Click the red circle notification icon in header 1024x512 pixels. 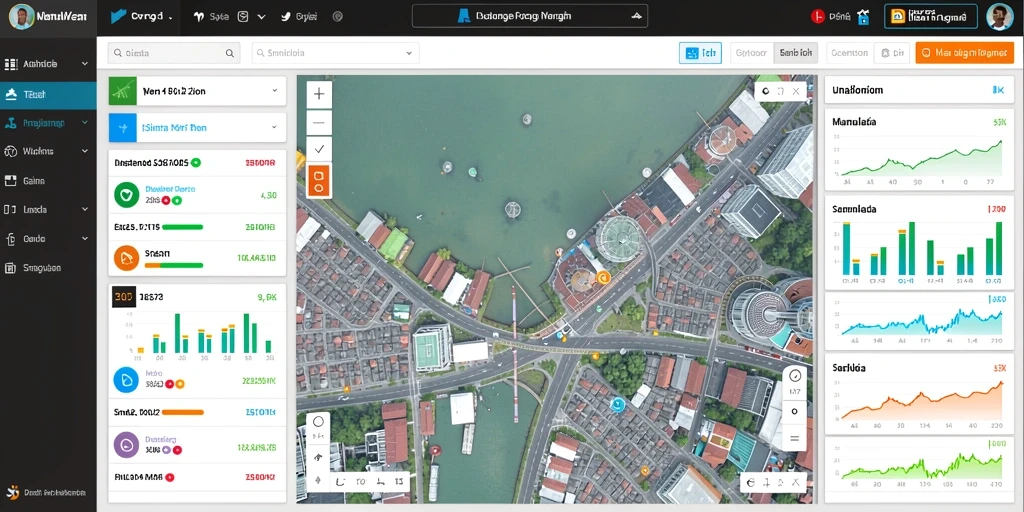(x=817, y=17)
